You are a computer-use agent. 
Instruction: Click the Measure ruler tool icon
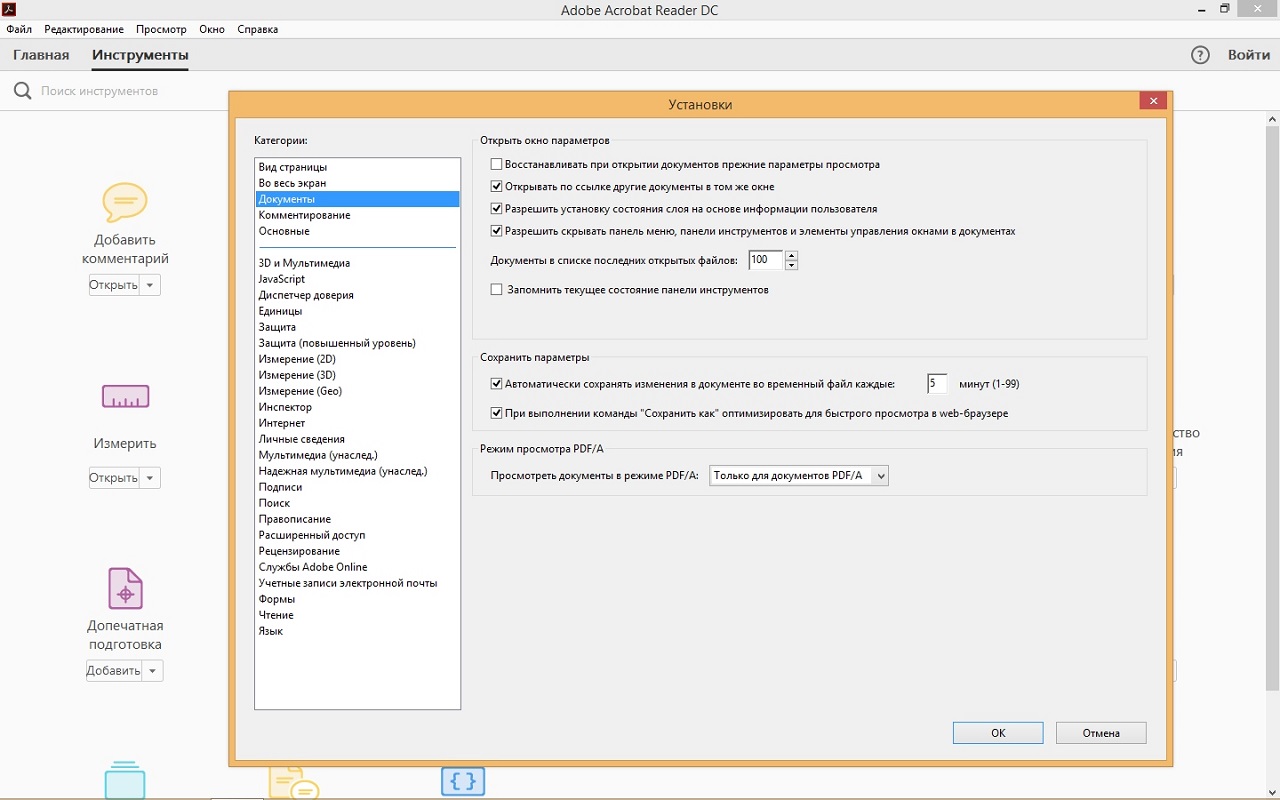click(x=125, y=398)
